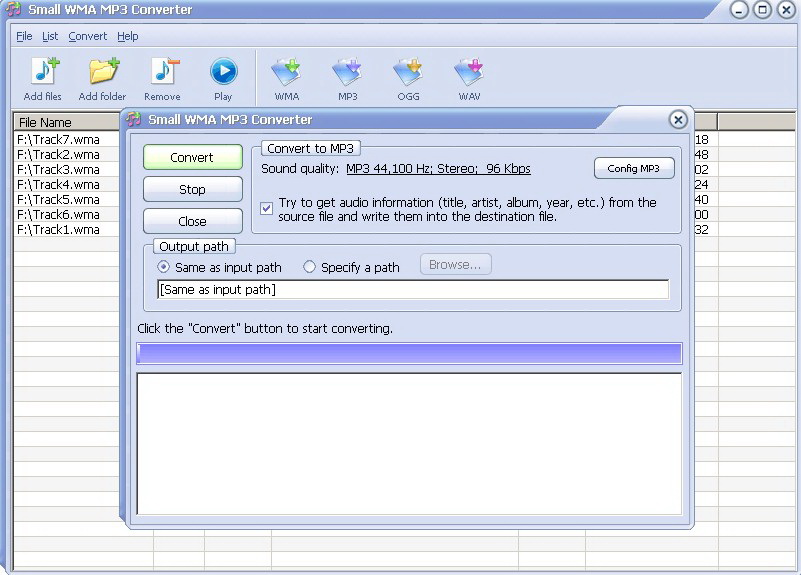Click the main window app icon

tap(14, 9)
